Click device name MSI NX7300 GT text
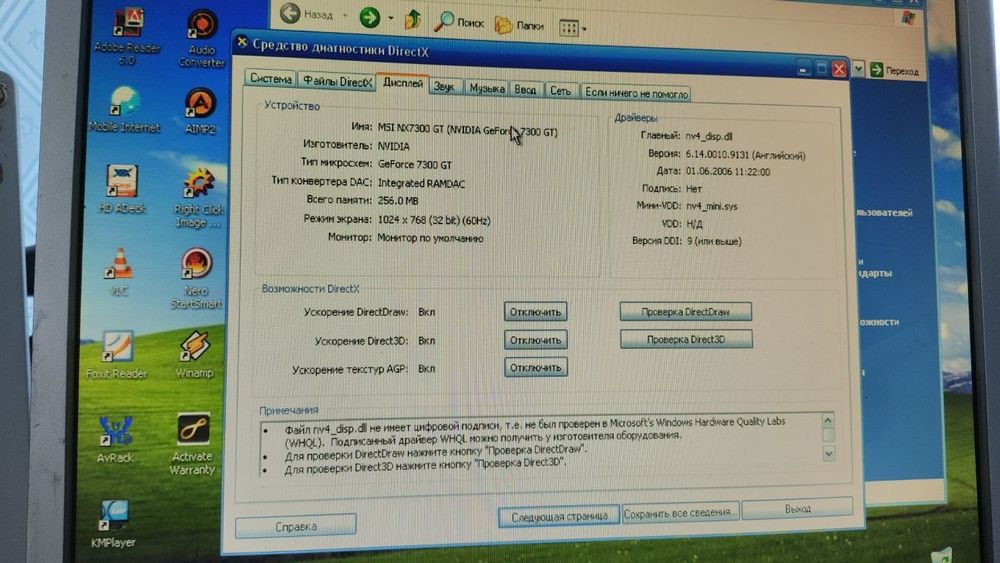1000x563 pixels. (x=467, y=130)
